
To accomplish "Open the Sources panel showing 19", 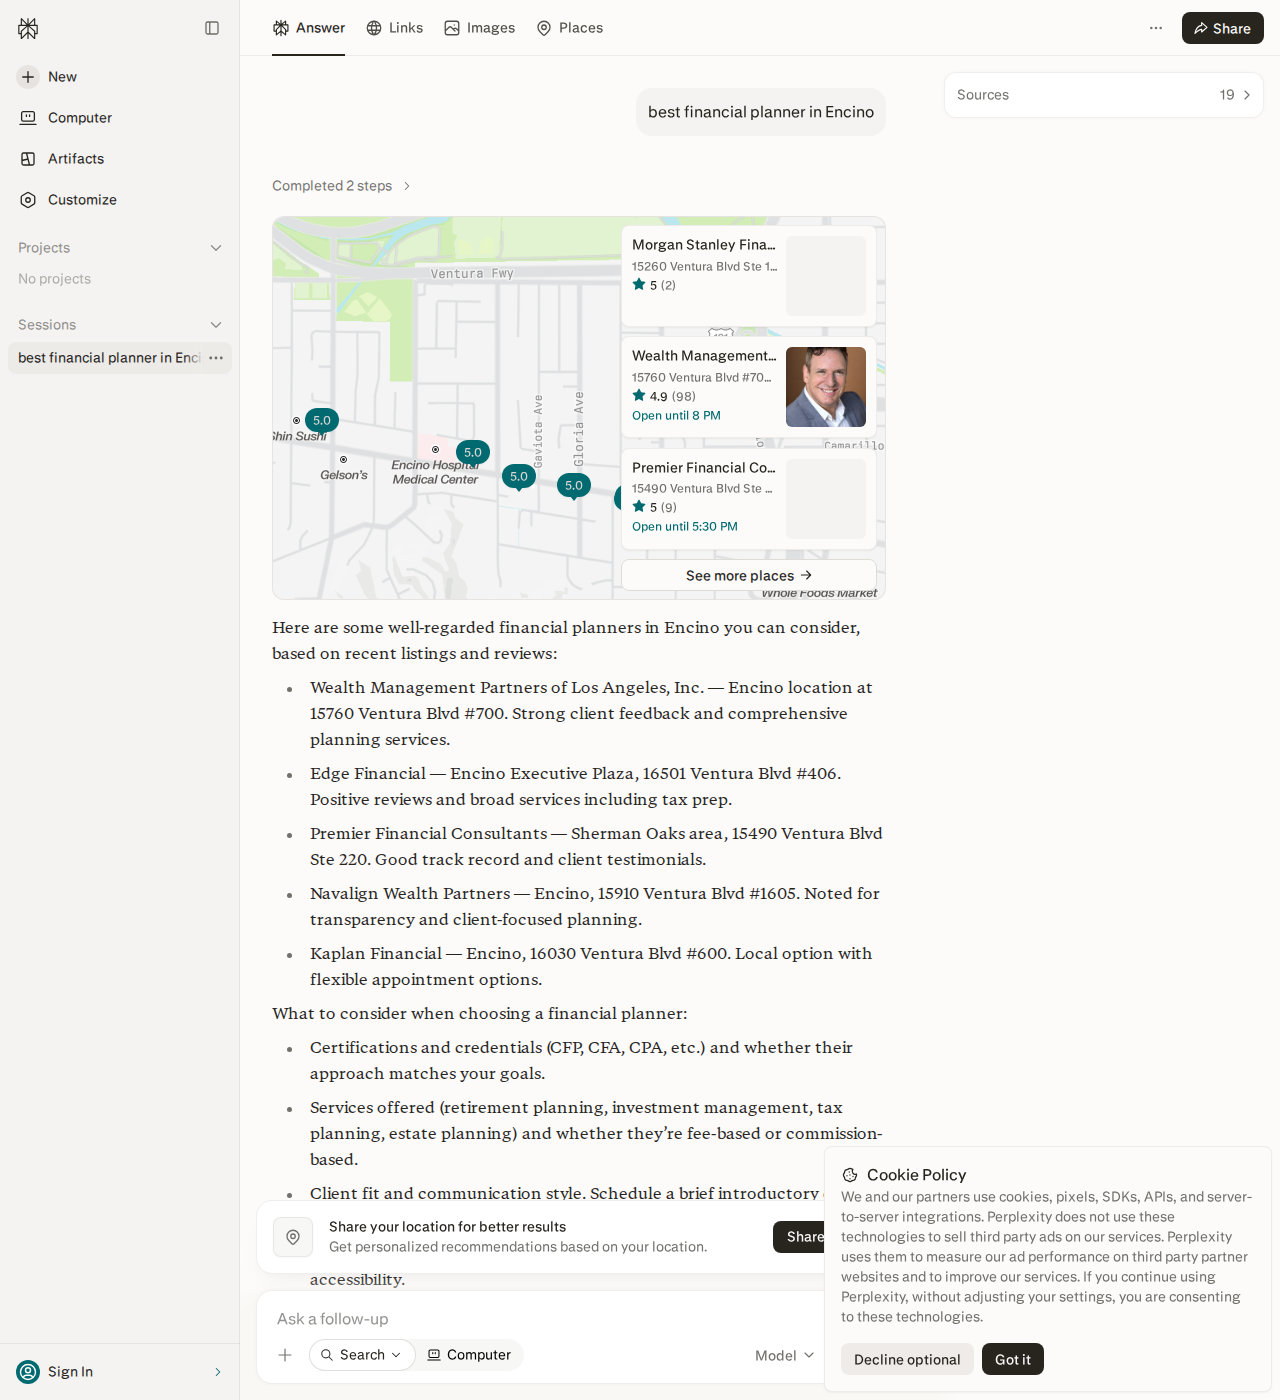I will 1104,95.
